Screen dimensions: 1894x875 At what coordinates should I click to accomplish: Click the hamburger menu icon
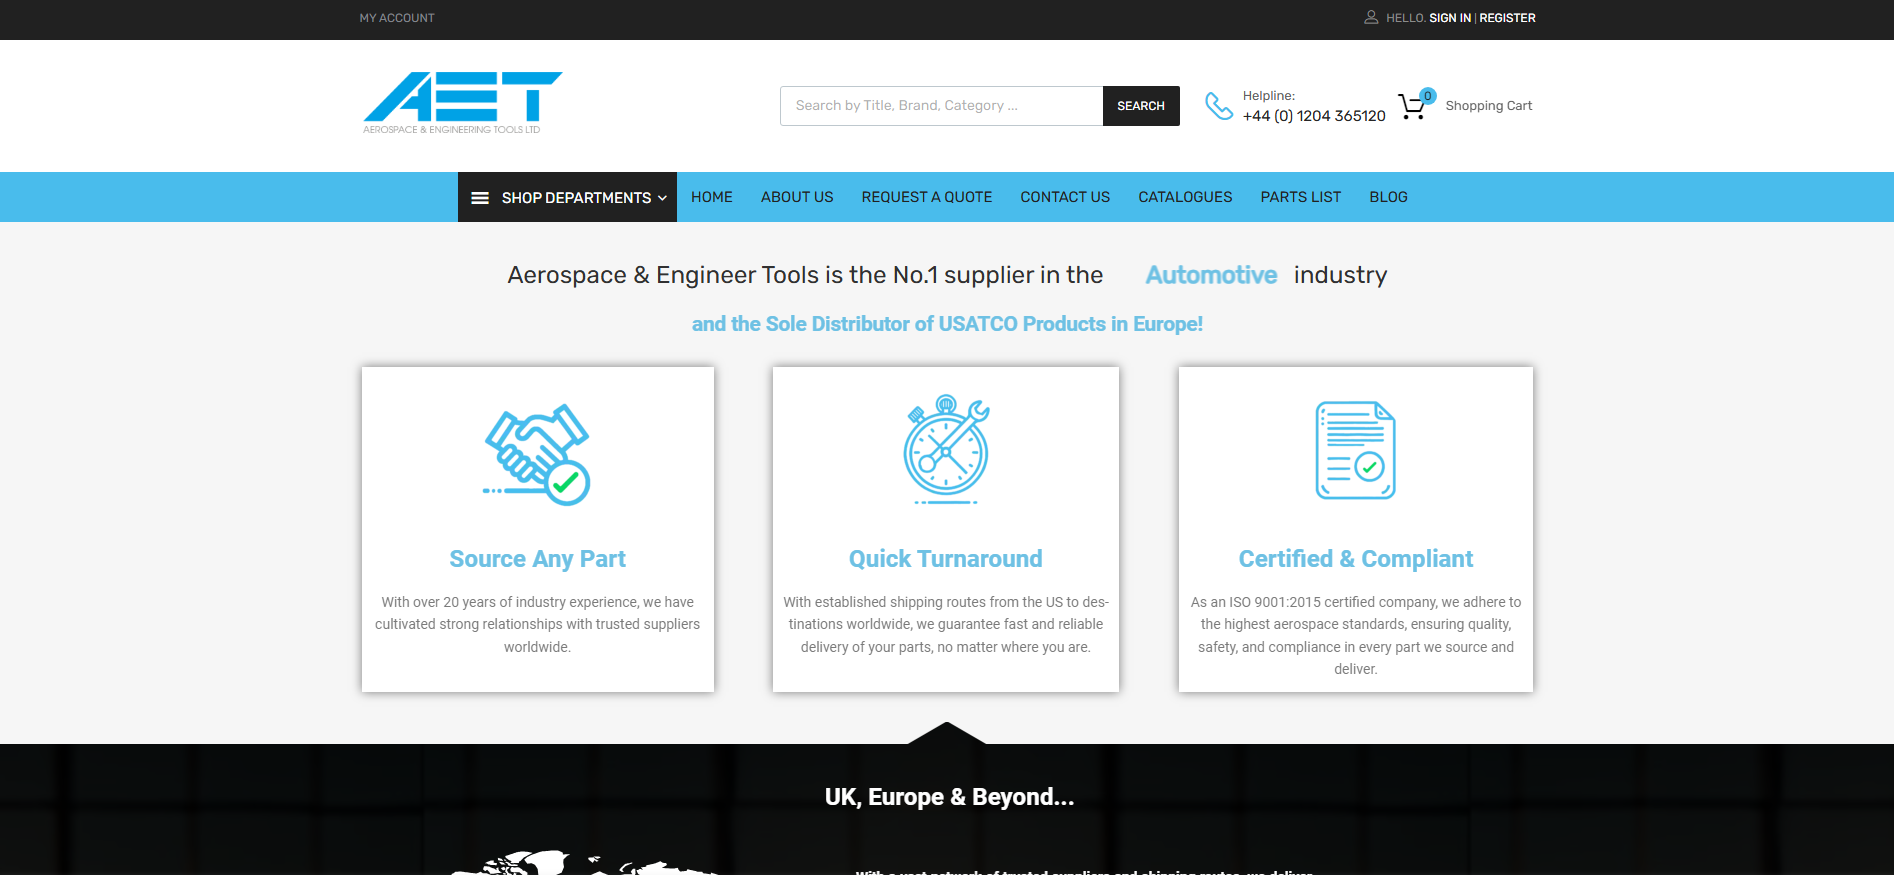(x=480, y=198)
